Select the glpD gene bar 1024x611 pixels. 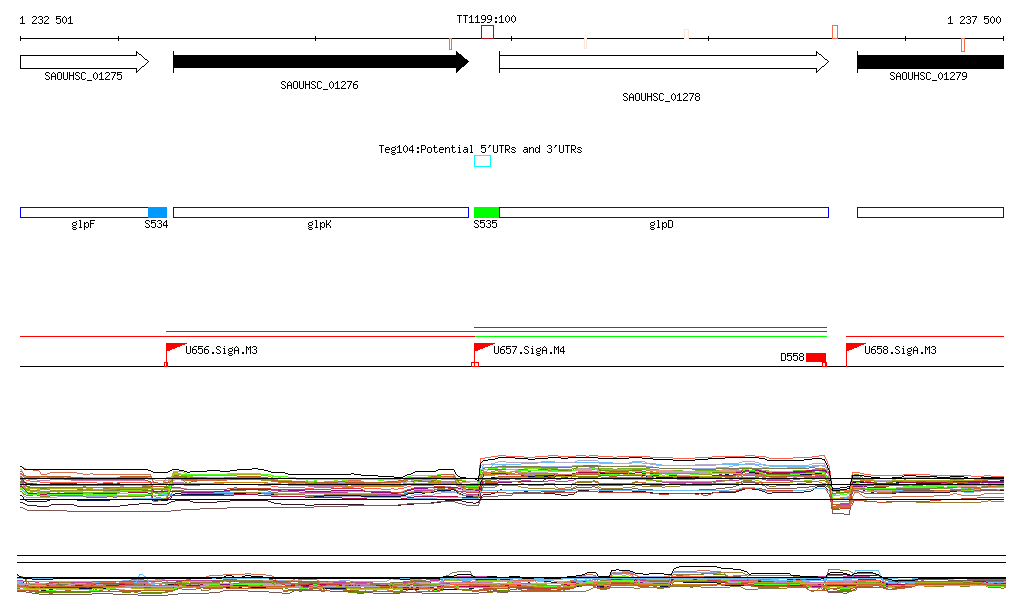[663, 212]
